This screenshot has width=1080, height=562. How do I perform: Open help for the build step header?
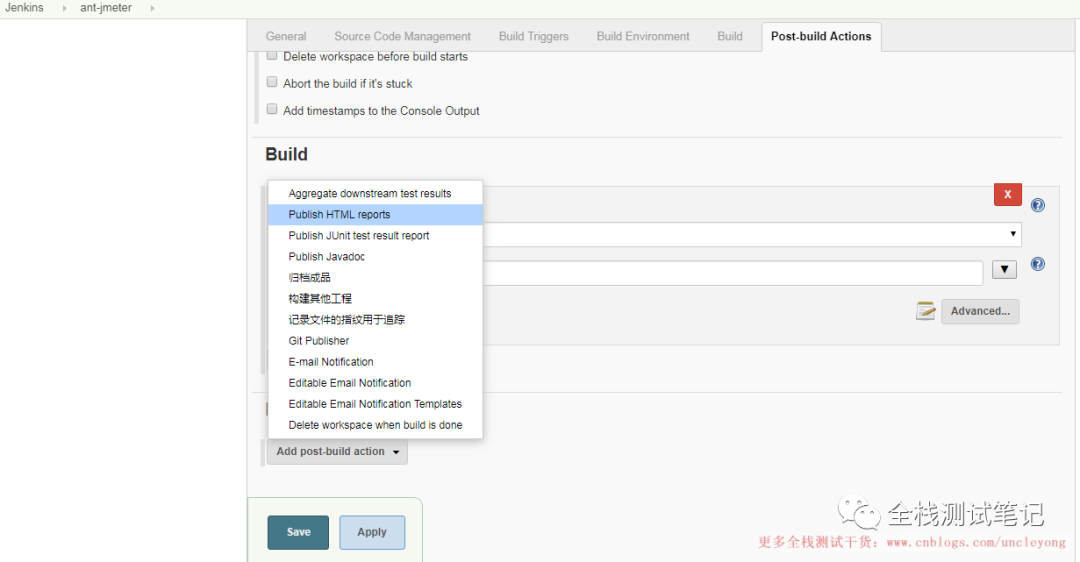[1037, 205]
